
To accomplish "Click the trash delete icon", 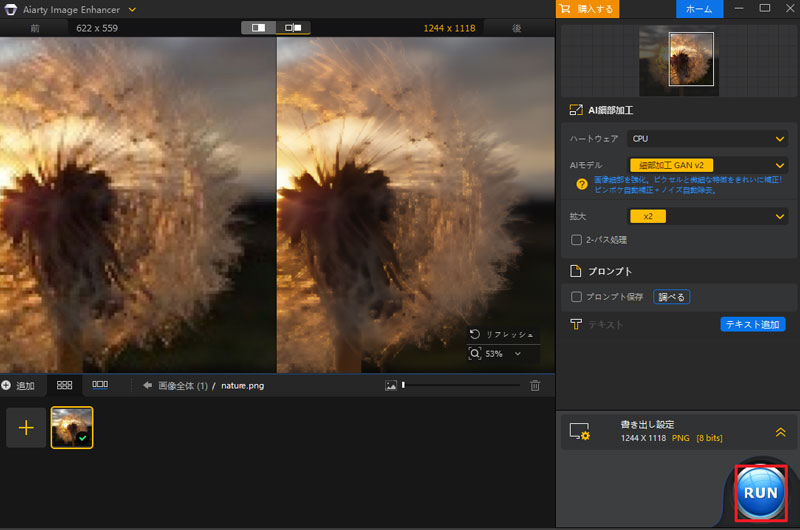I will [535, 385].
